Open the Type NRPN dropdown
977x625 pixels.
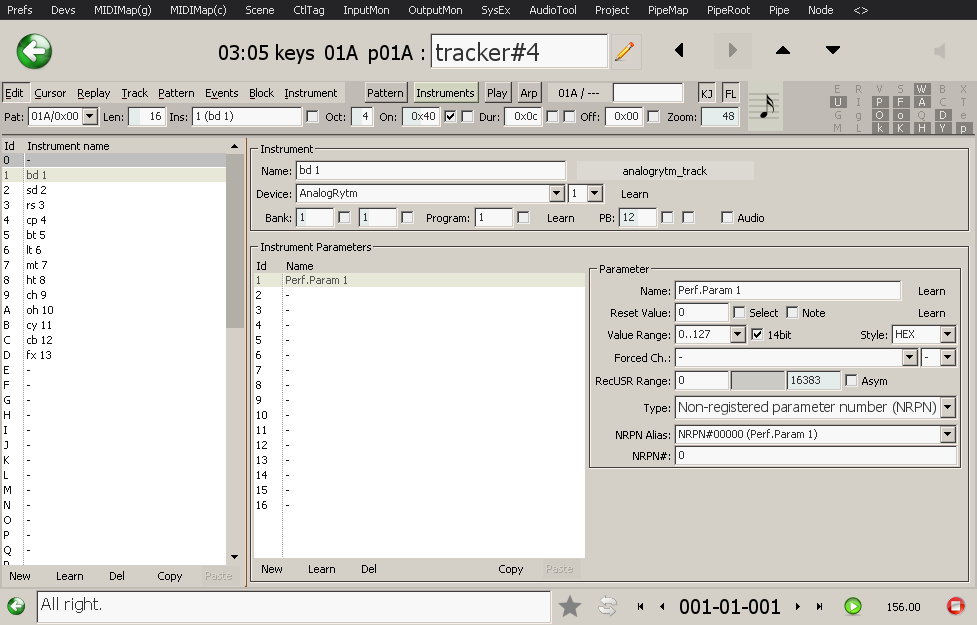point(947,408)
